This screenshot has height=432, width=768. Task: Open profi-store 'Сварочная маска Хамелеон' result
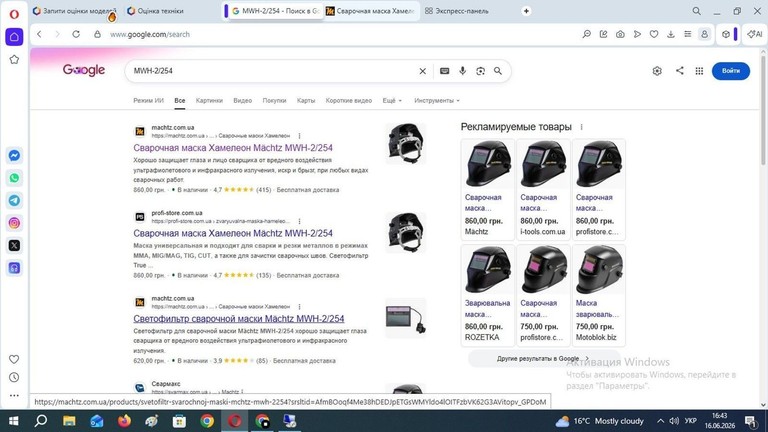click(x=233, y=233)
